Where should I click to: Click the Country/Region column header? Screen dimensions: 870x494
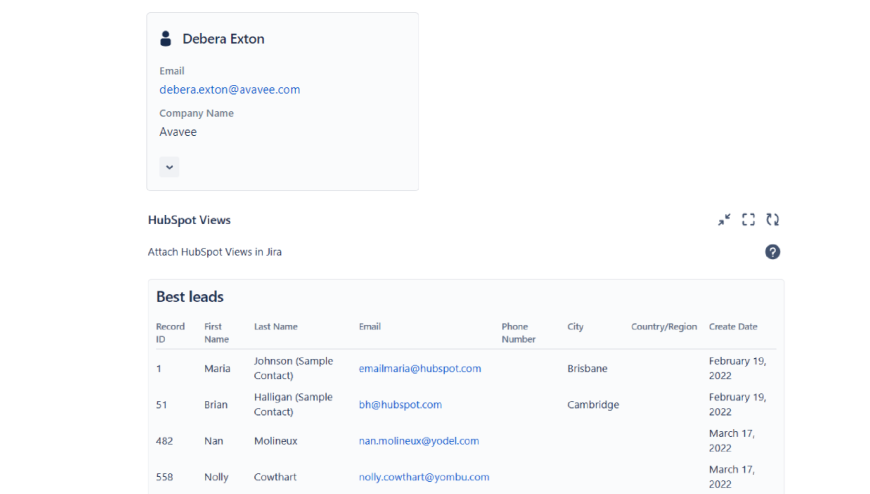664,327
